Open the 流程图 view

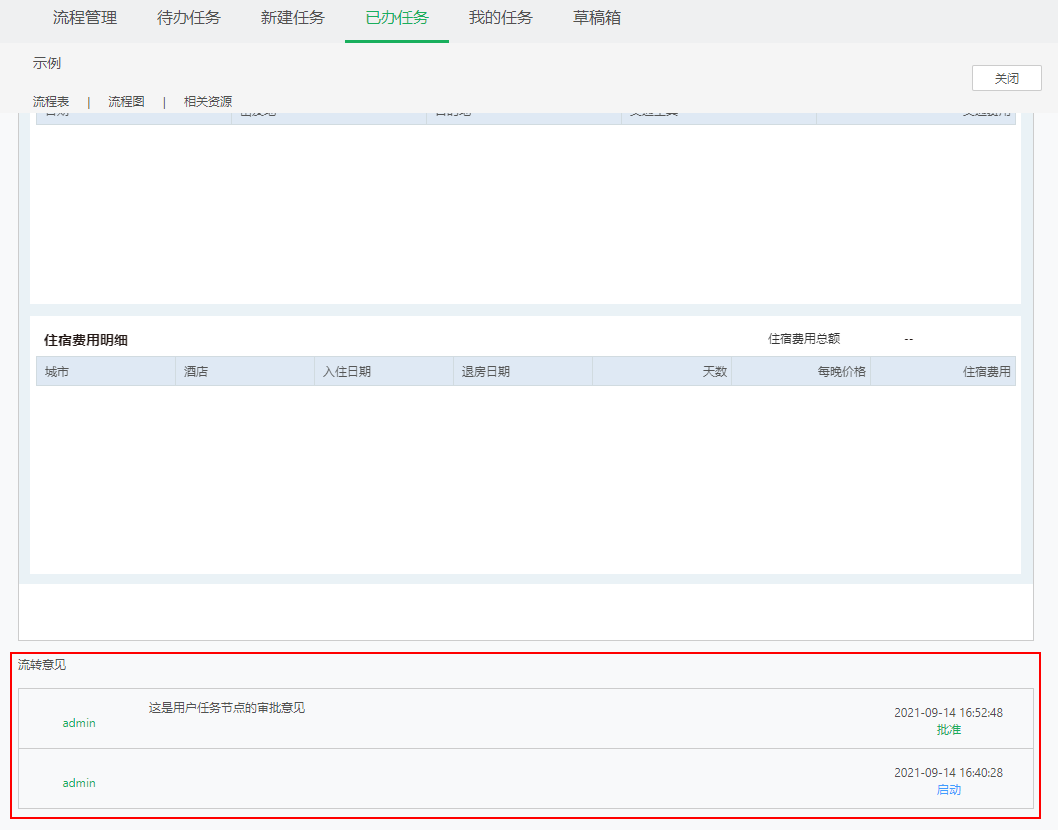click(x=126, y=101)
